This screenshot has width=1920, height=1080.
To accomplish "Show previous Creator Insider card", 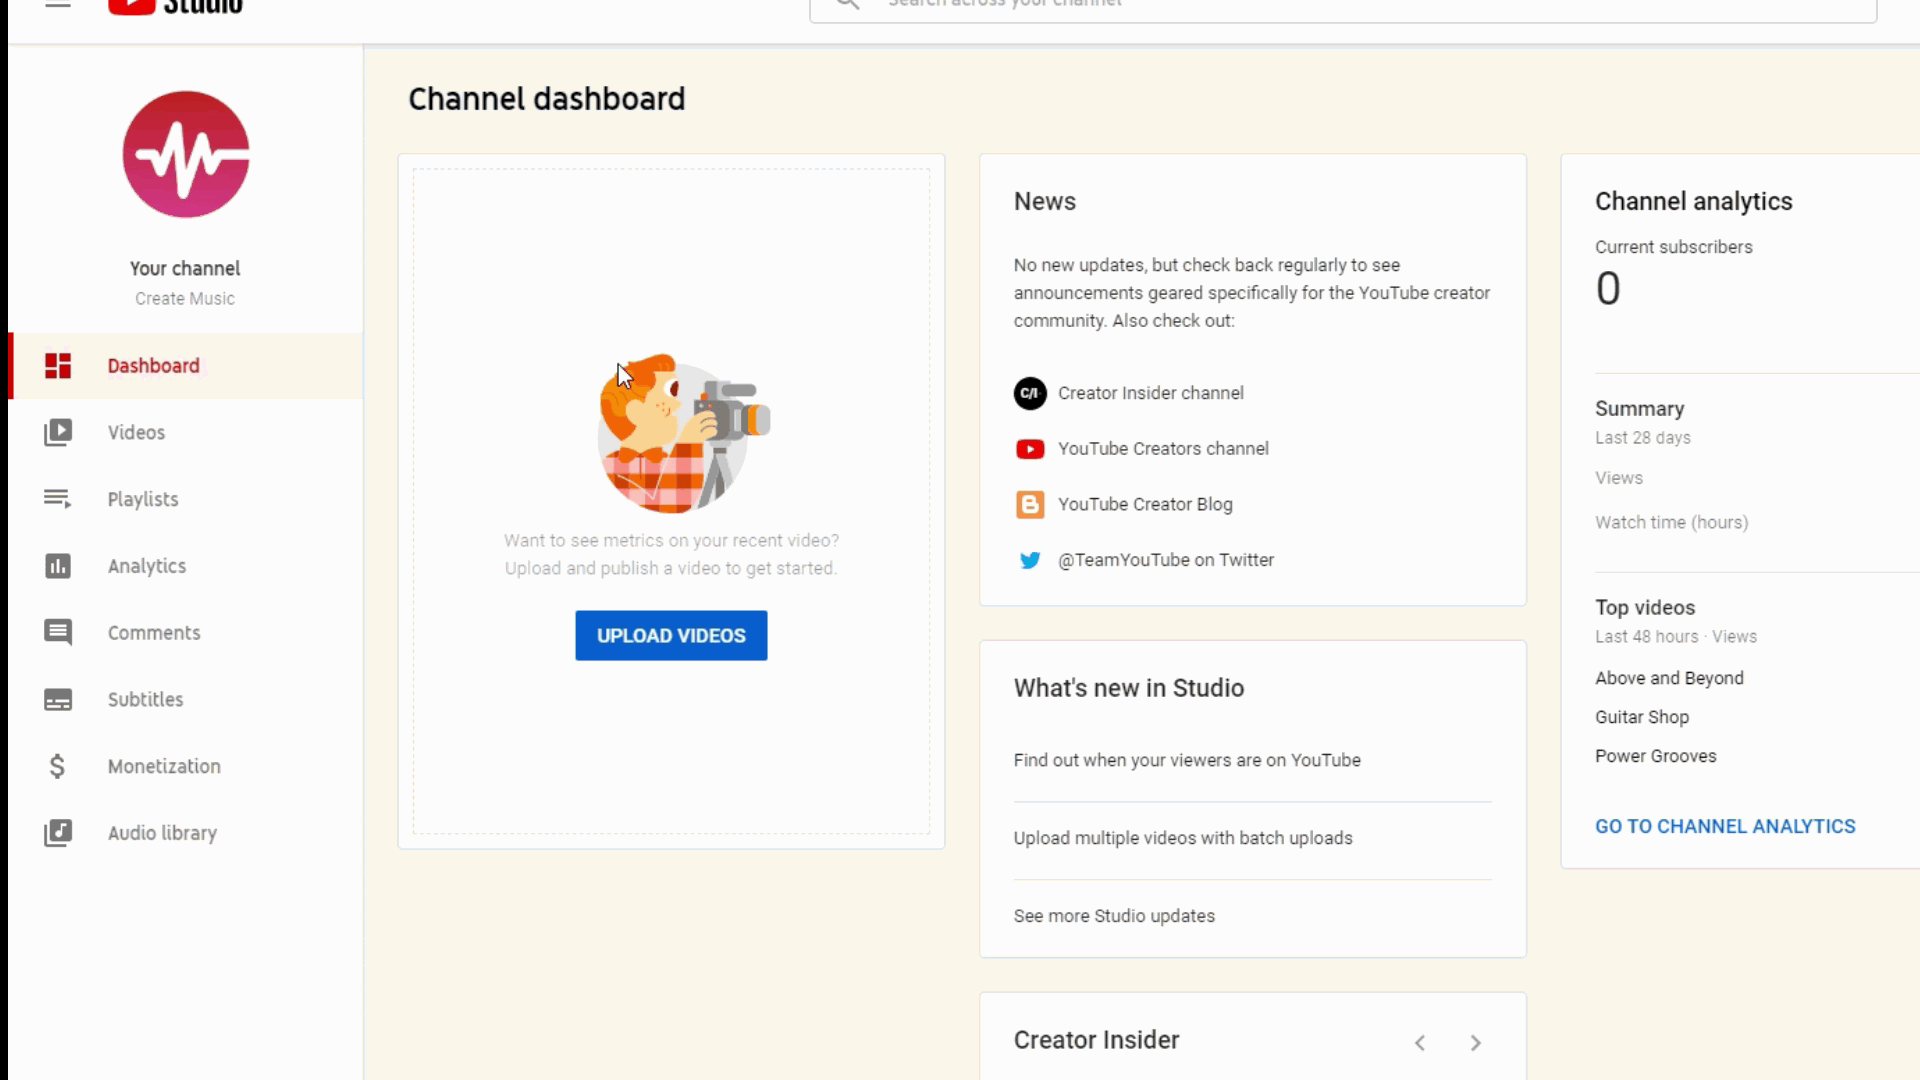I will (1420, 1043).
